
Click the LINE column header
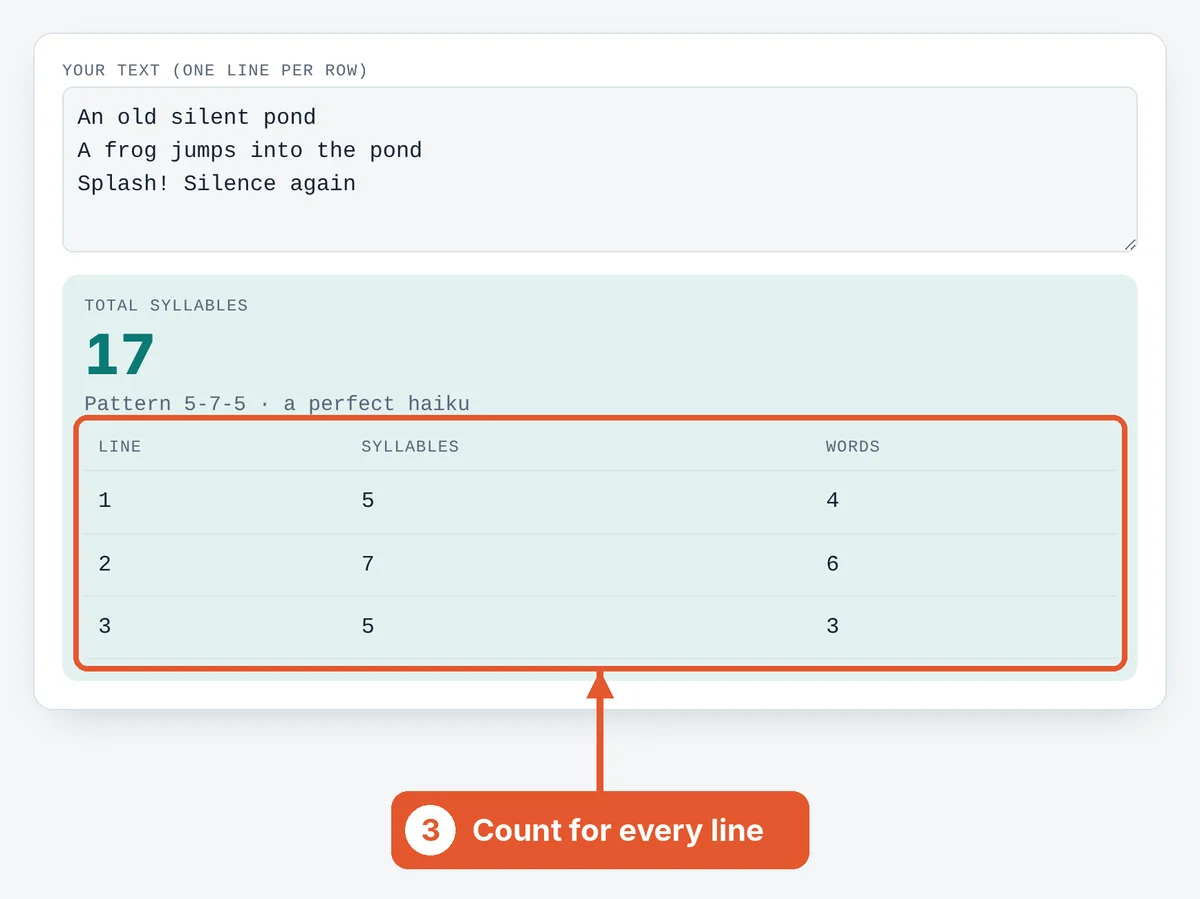(120, 447)
